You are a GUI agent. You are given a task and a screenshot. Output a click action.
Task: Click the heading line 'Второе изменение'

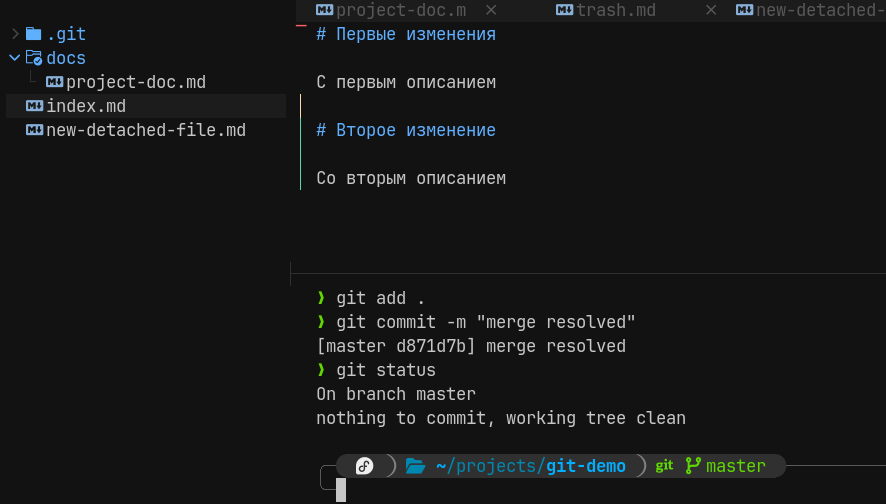406,130
